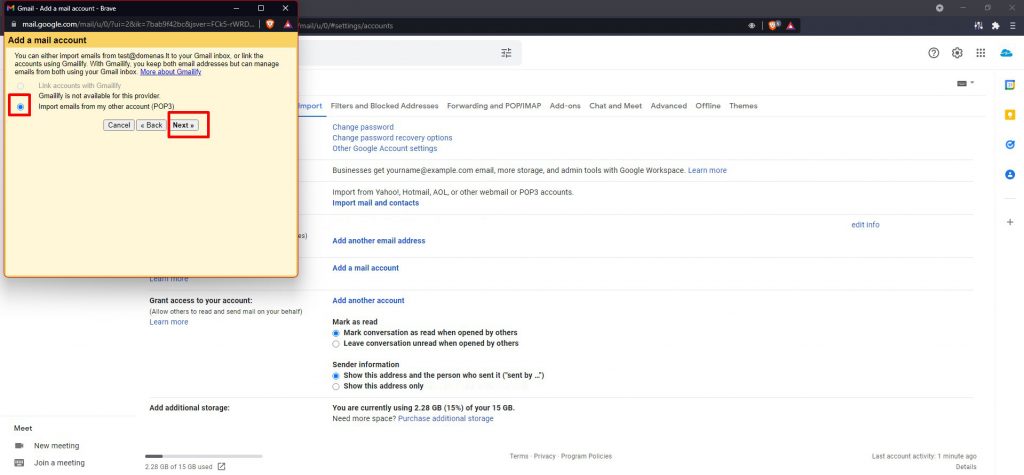This screenshot has height=475, width=1024.
Task: Open the Brave hamburger menu
Action: point(1012,25)
